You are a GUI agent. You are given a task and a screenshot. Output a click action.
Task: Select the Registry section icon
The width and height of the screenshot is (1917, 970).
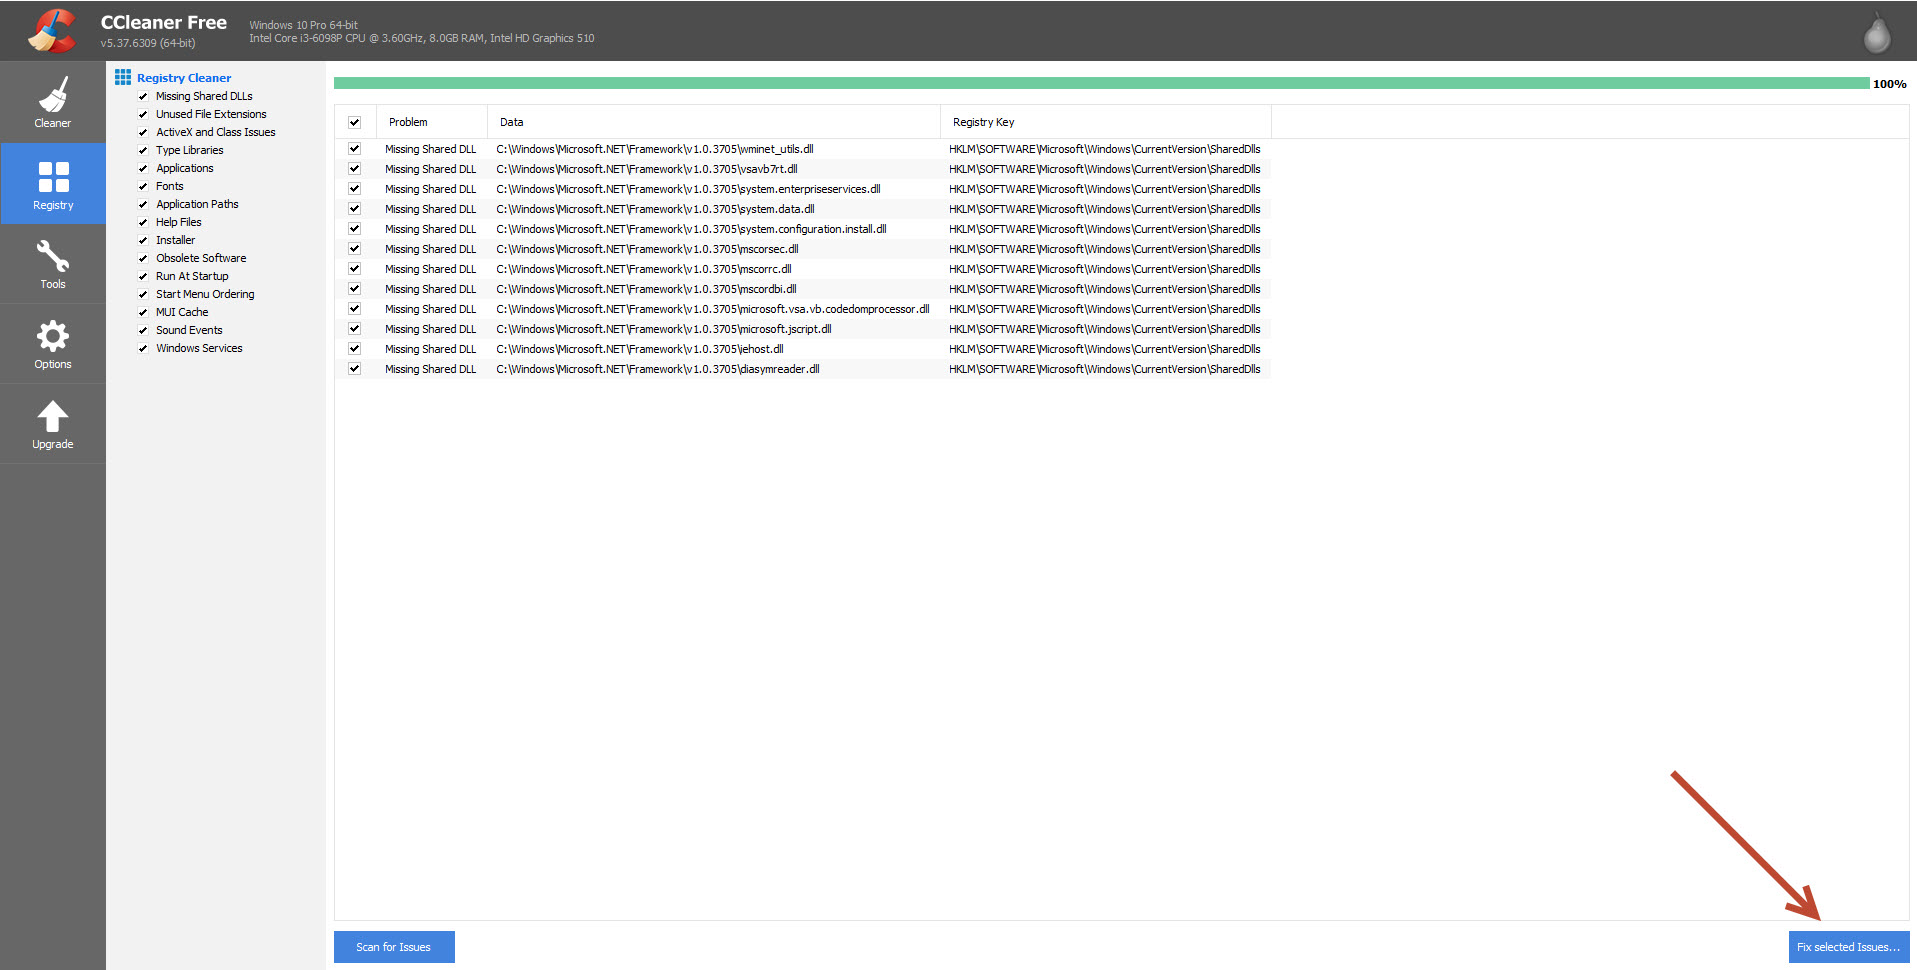pyautogui.click(x=53, y=176)
